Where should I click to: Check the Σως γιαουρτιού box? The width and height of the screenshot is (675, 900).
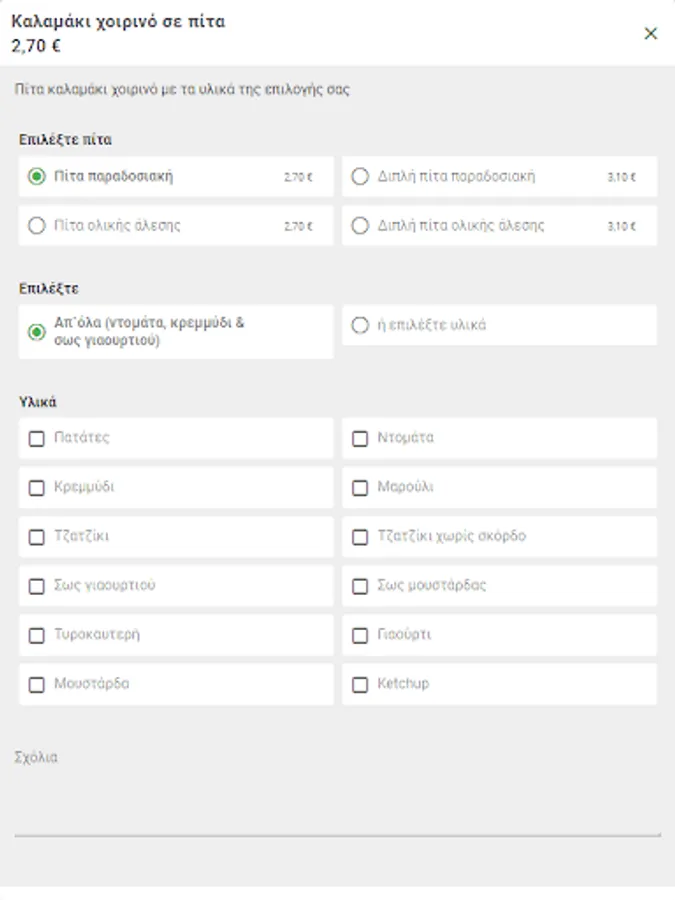click(37, 586)
